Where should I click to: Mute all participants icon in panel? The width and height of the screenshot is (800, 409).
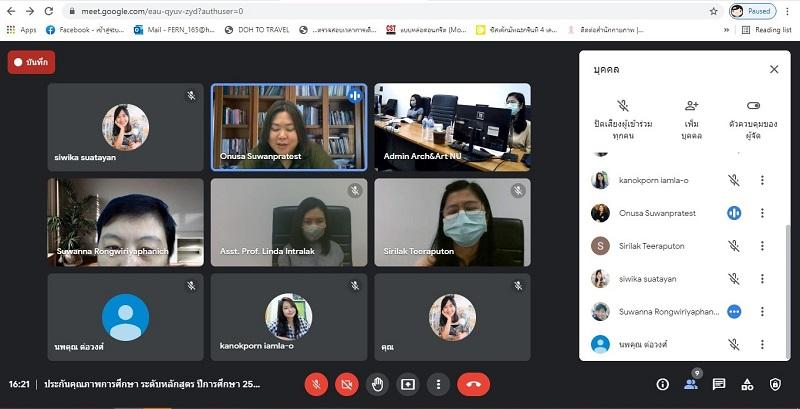tap(623, 106)
